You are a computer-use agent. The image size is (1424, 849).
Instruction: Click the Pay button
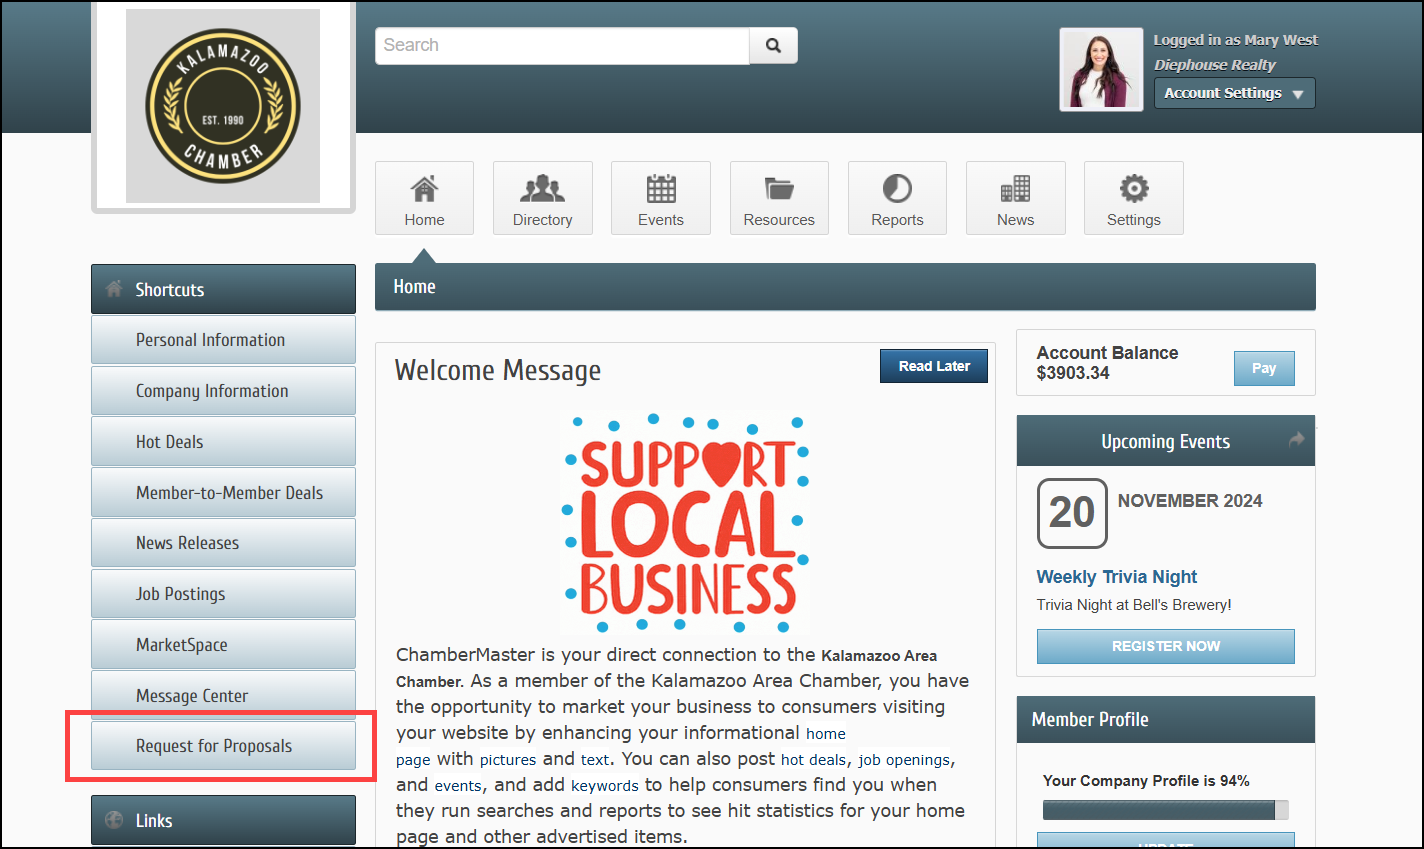pos(1264,368)
